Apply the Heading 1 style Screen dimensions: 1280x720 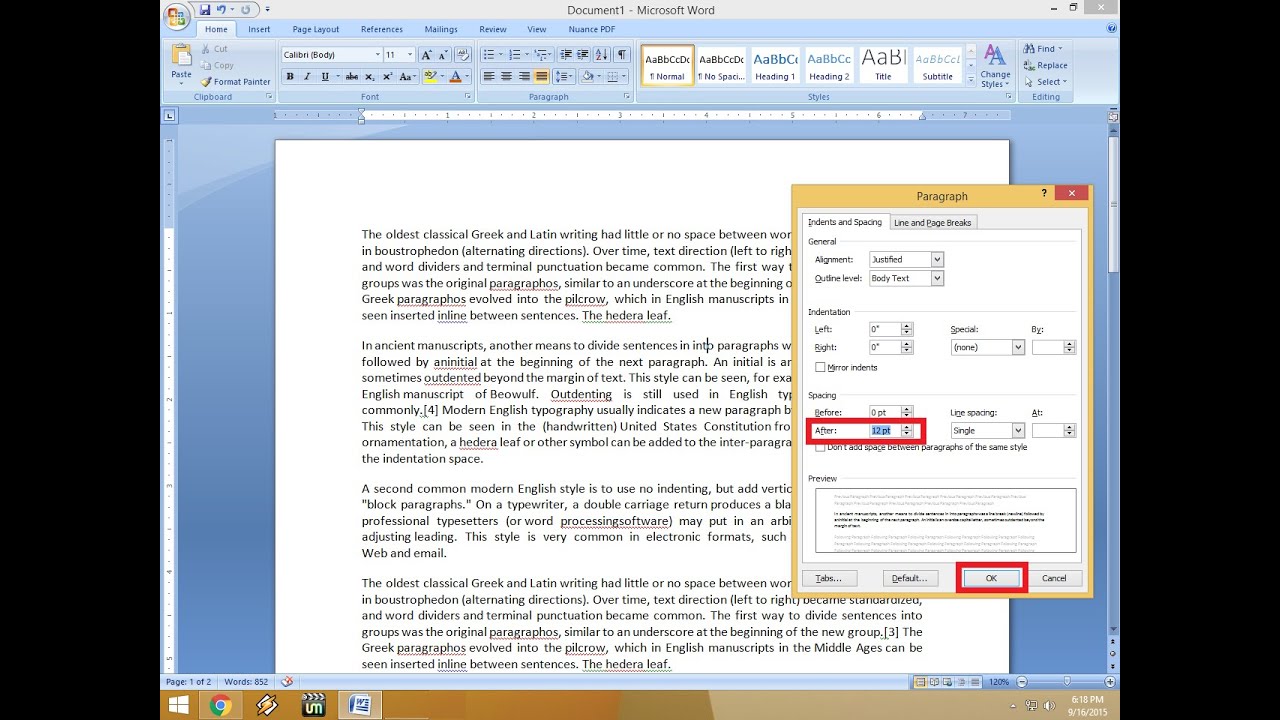[x=775, y=65]
